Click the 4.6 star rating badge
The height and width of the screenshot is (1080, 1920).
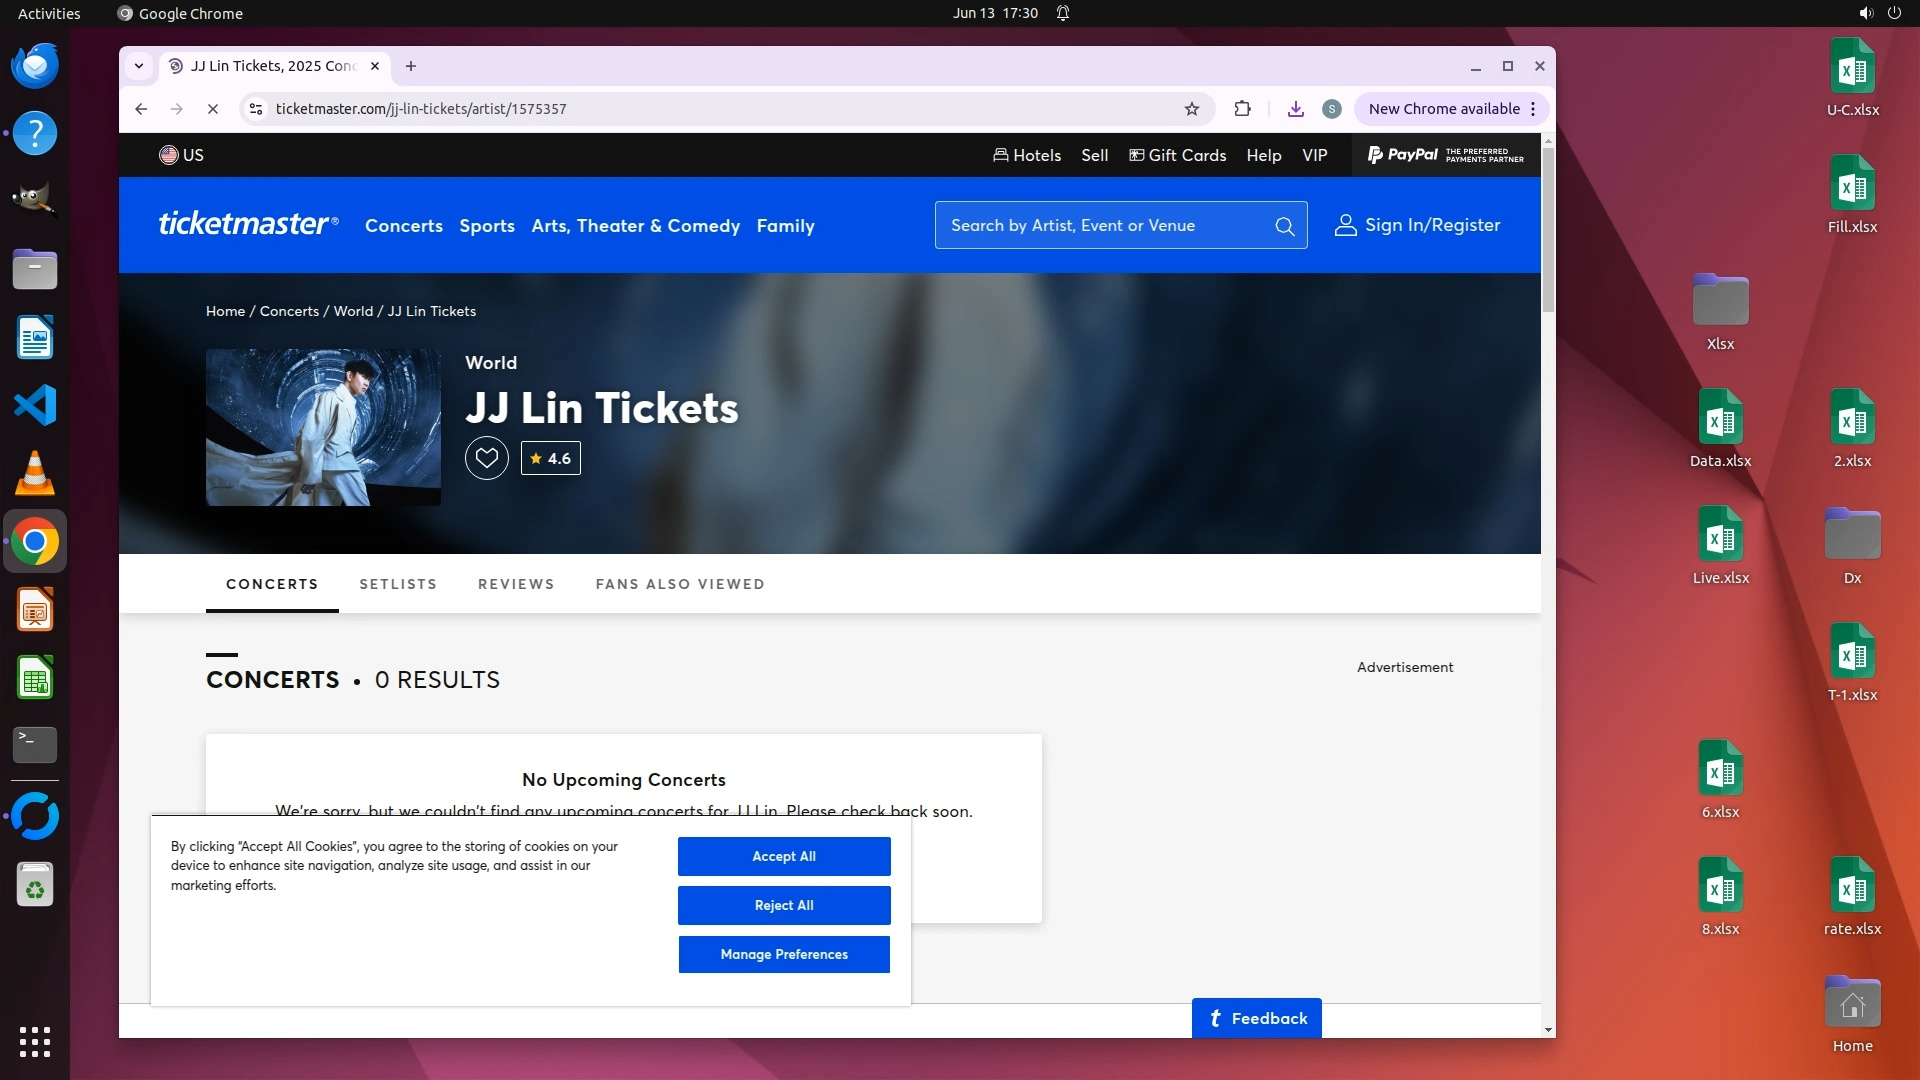click(550, 458)
